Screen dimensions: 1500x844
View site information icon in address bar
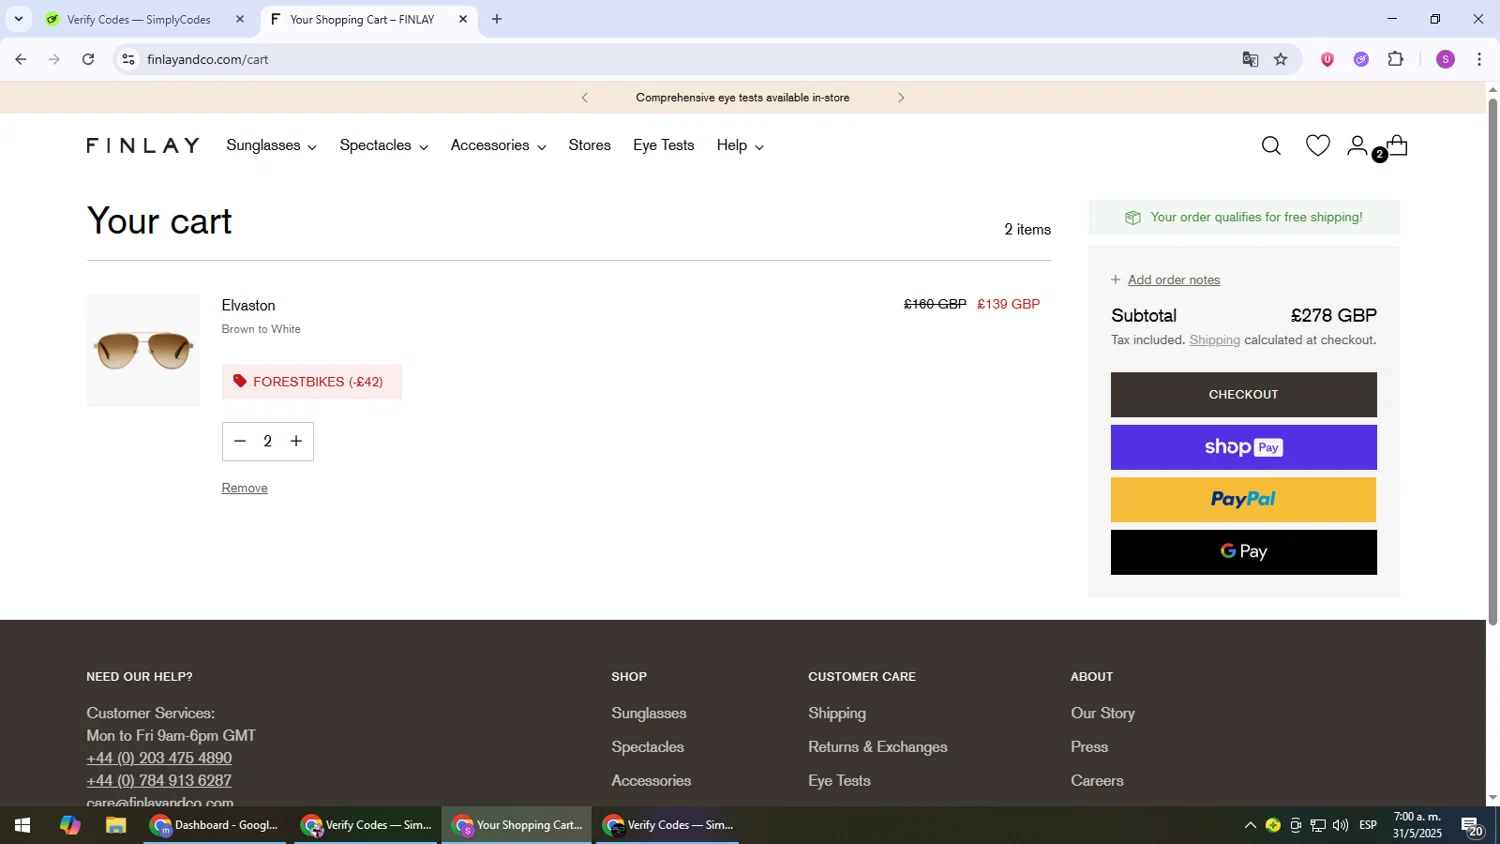click(128, 60)
